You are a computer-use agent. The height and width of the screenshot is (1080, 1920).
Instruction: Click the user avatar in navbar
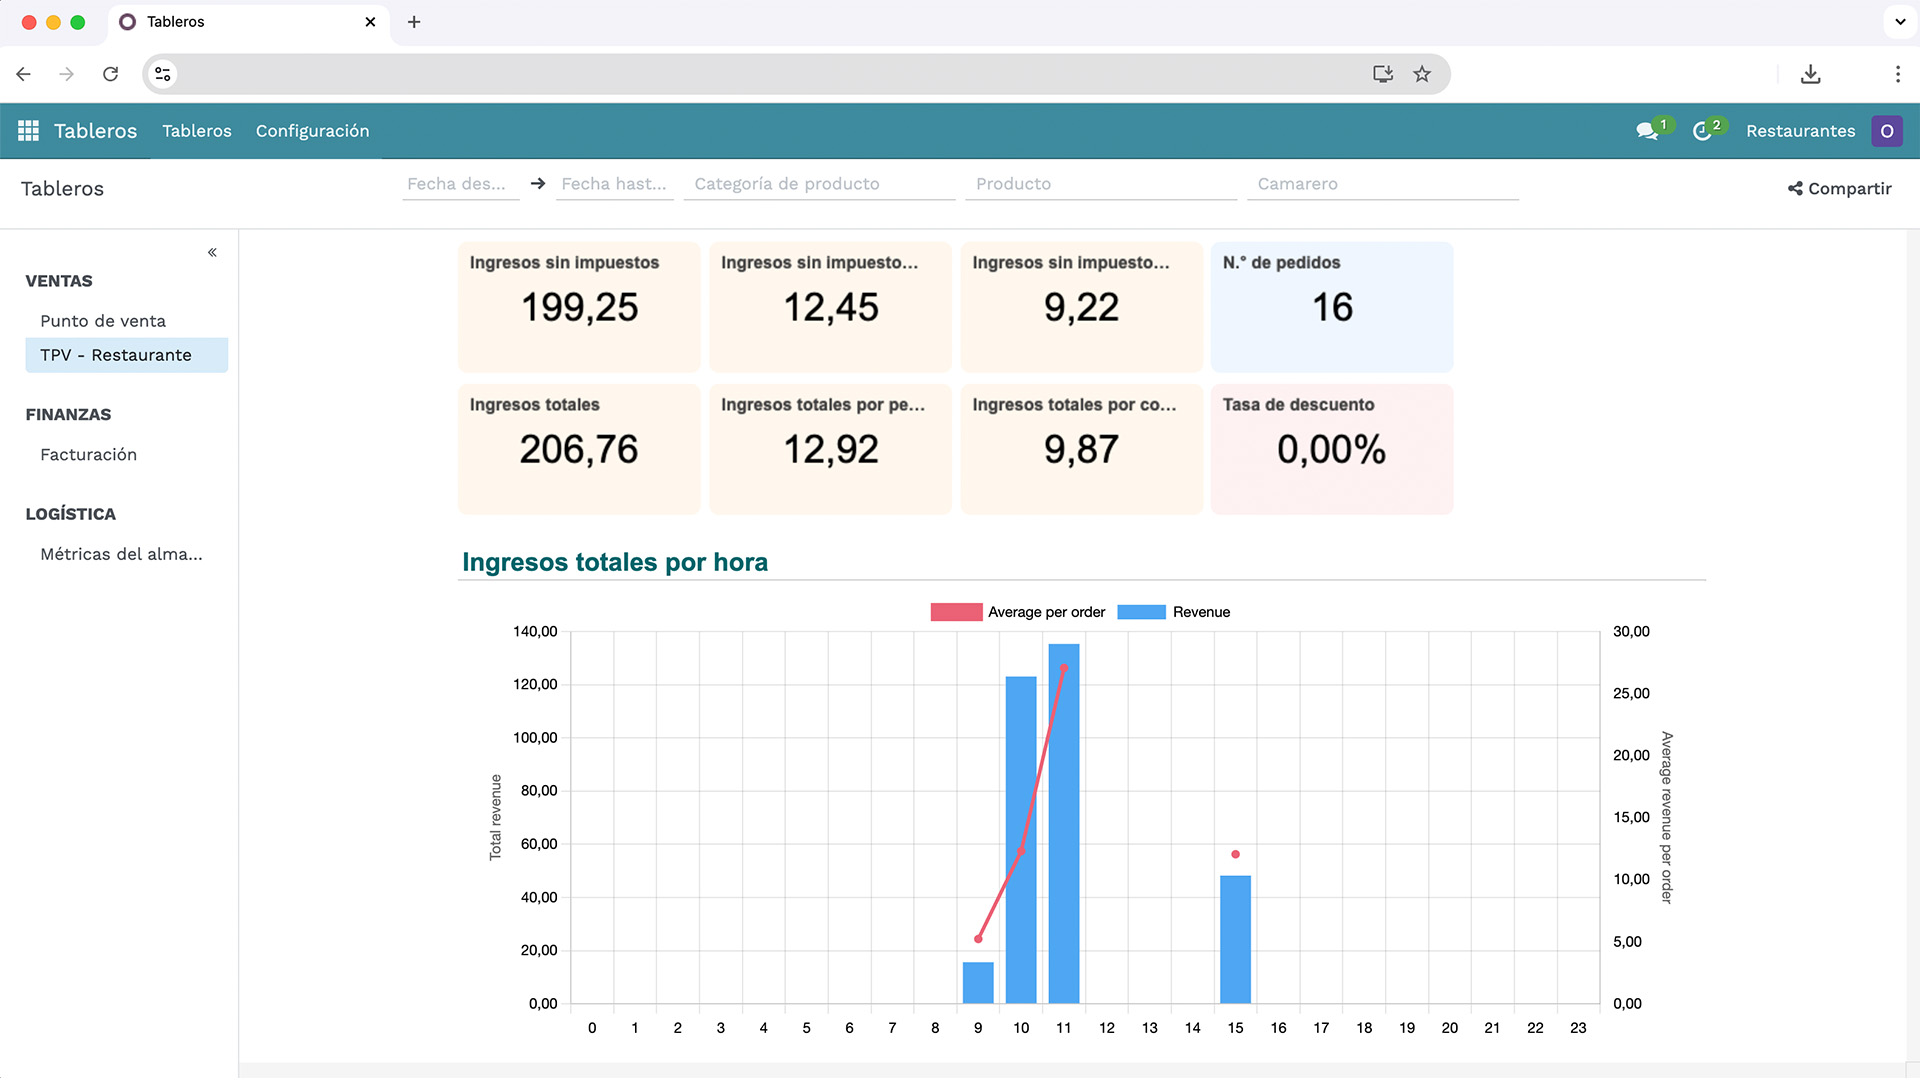click(1886, 131)
